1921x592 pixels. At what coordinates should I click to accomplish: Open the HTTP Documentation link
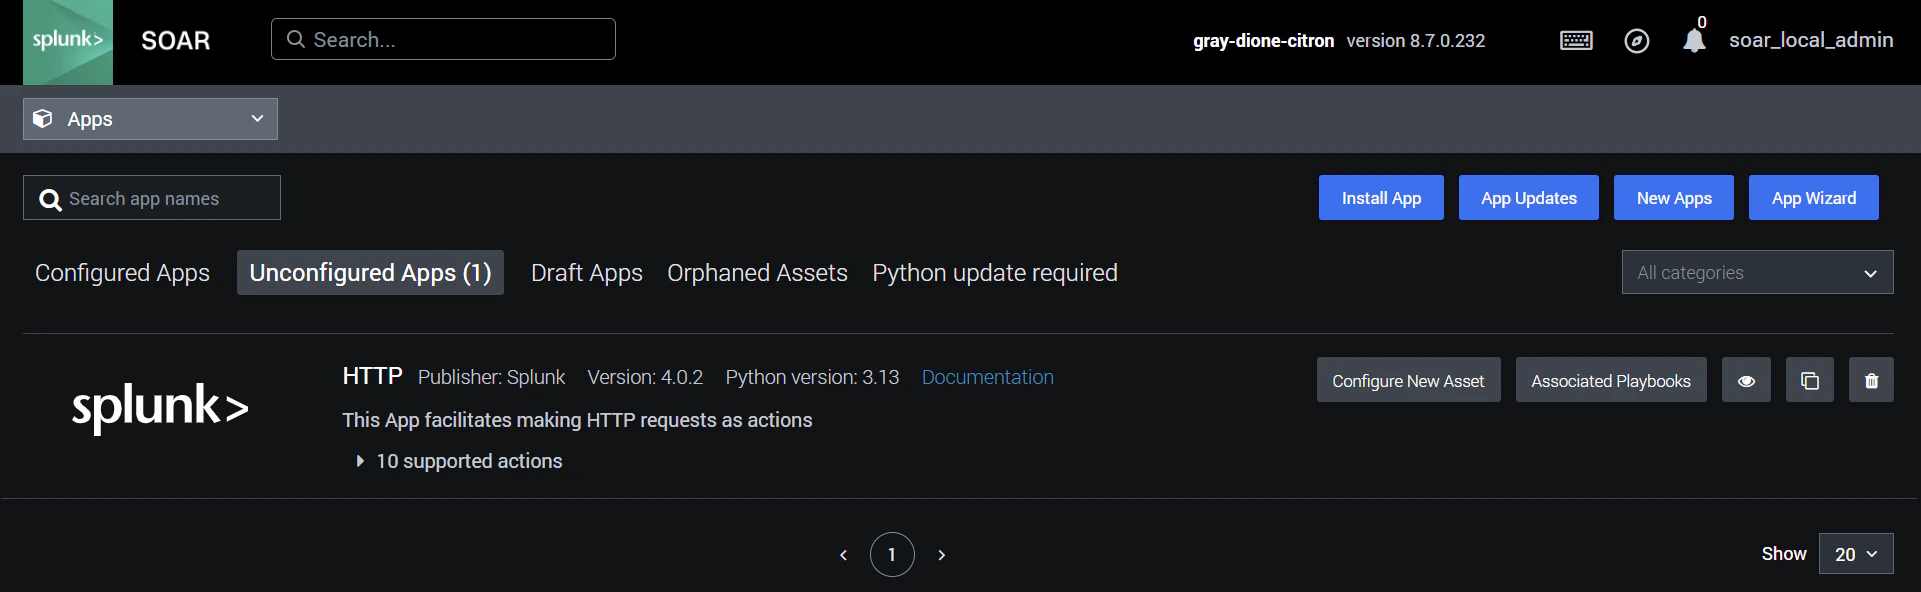(987, 377)
